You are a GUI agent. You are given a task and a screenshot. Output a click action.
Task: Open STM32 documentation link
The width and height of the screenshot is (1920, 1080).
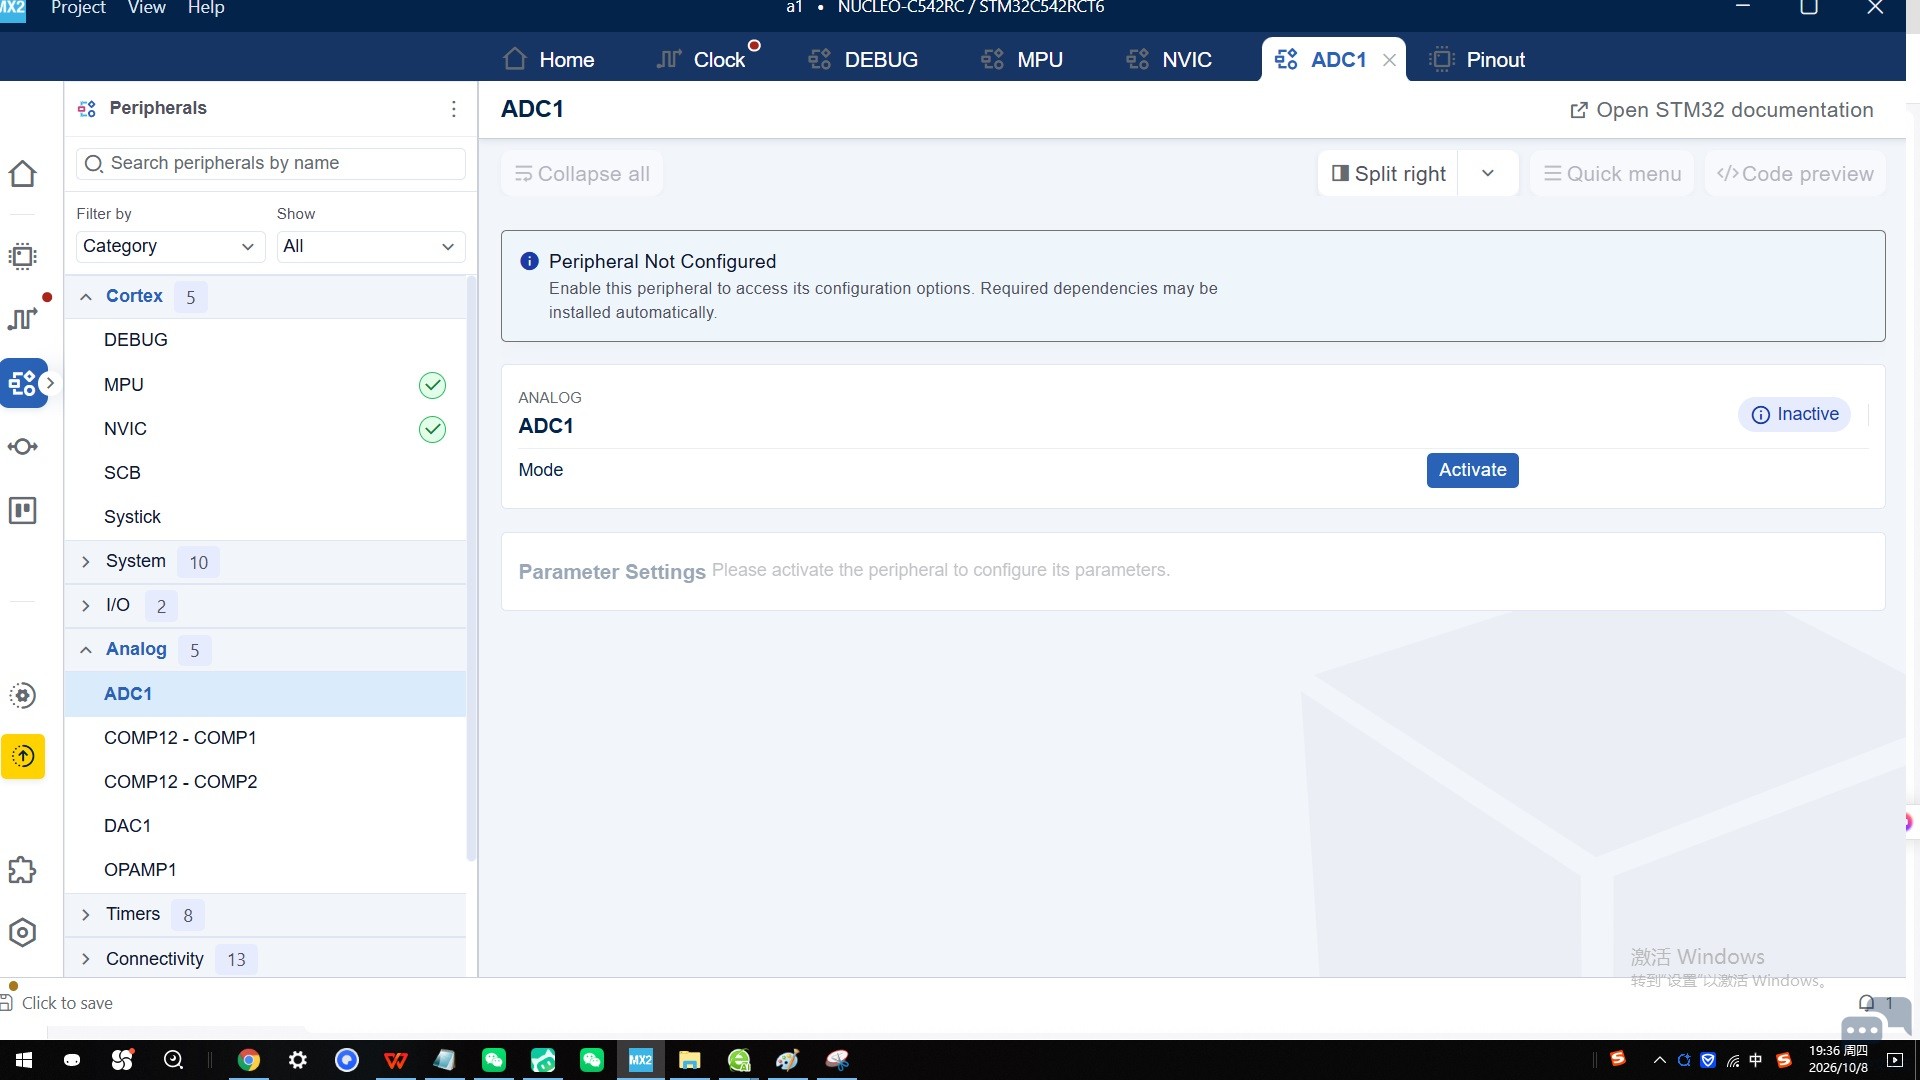click(x=1721, y=110)
